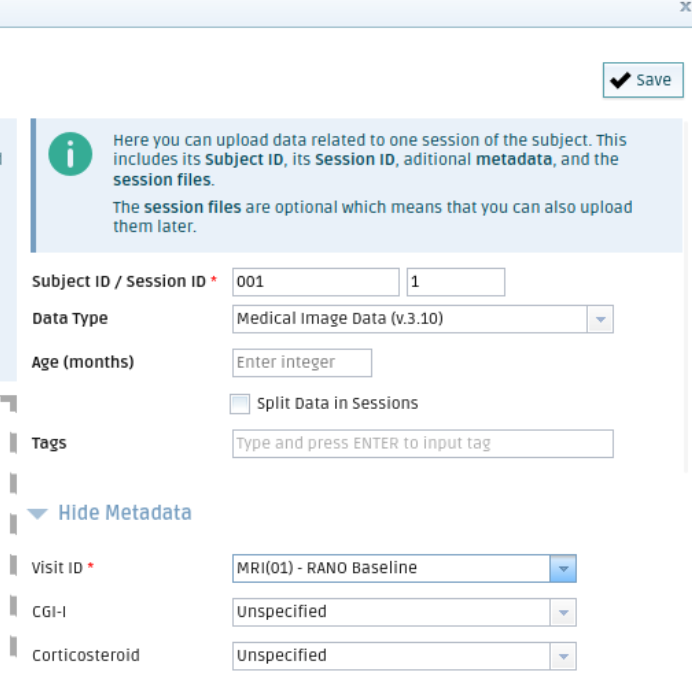Collapse metadata using the triangle icon

(x=38, y=514)
